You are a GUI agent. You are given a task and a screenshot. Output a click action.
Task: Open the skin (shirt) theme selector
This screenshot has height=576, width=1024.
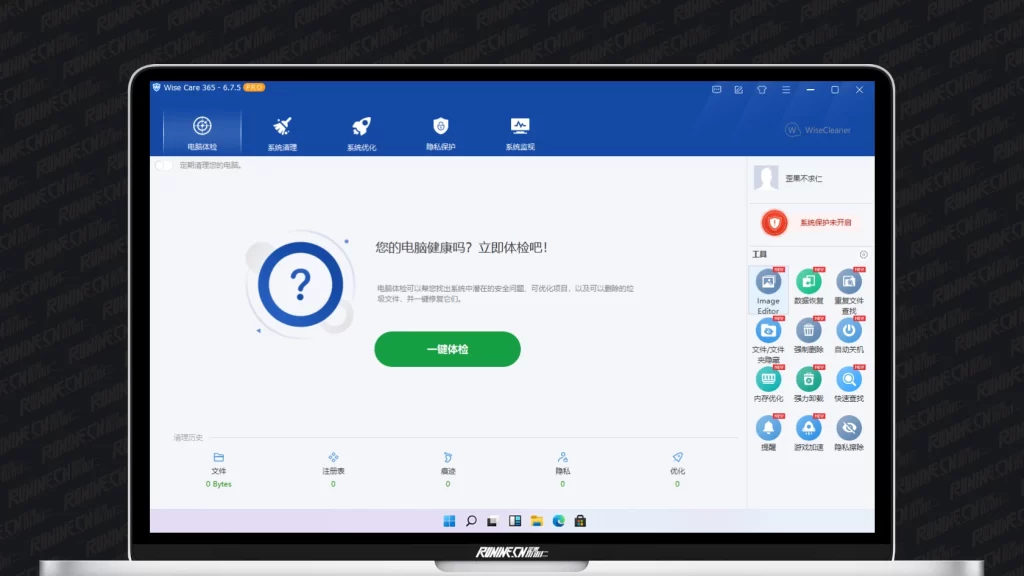[x=761, y=89]
